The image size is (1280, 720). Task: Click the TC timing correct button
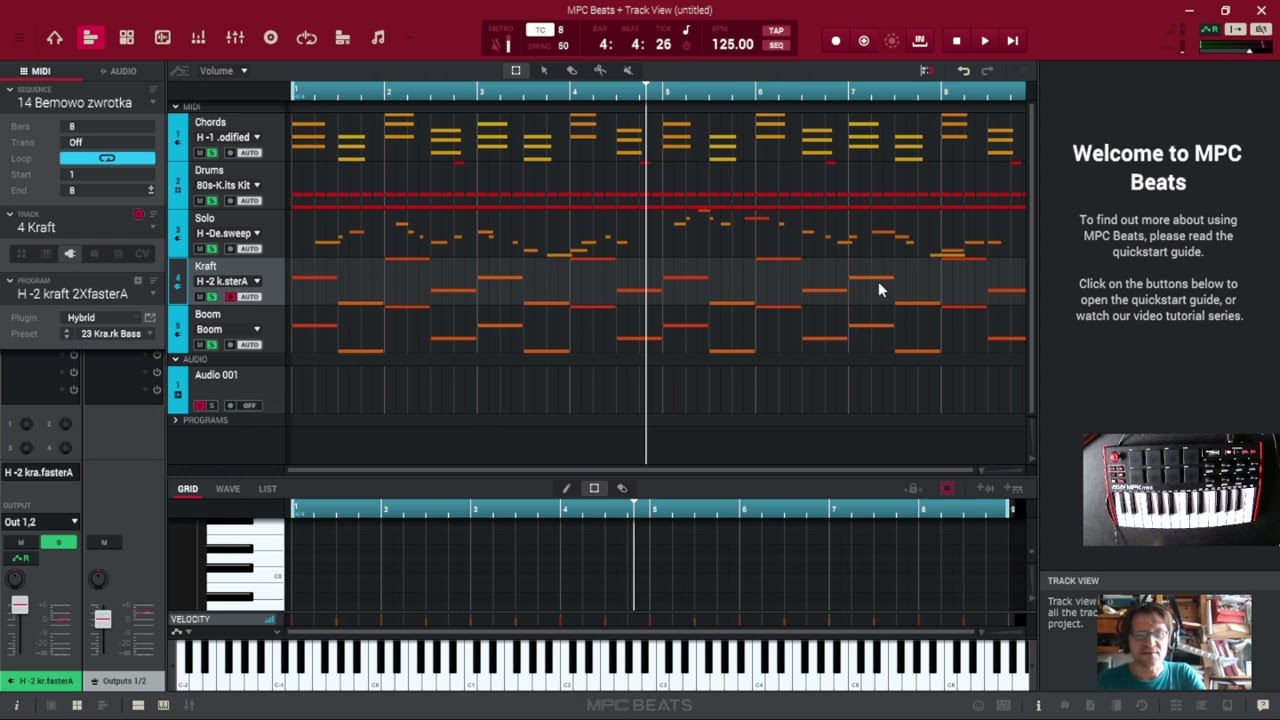coord(540,30)
